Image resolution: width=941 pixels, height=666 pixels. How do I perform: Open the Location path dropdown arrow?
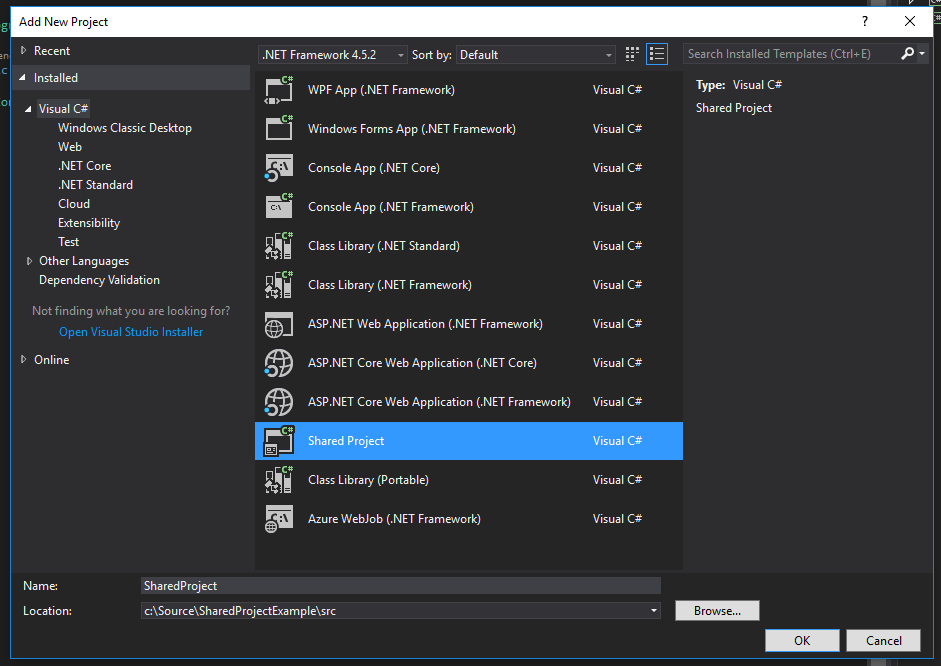(654, 611)
